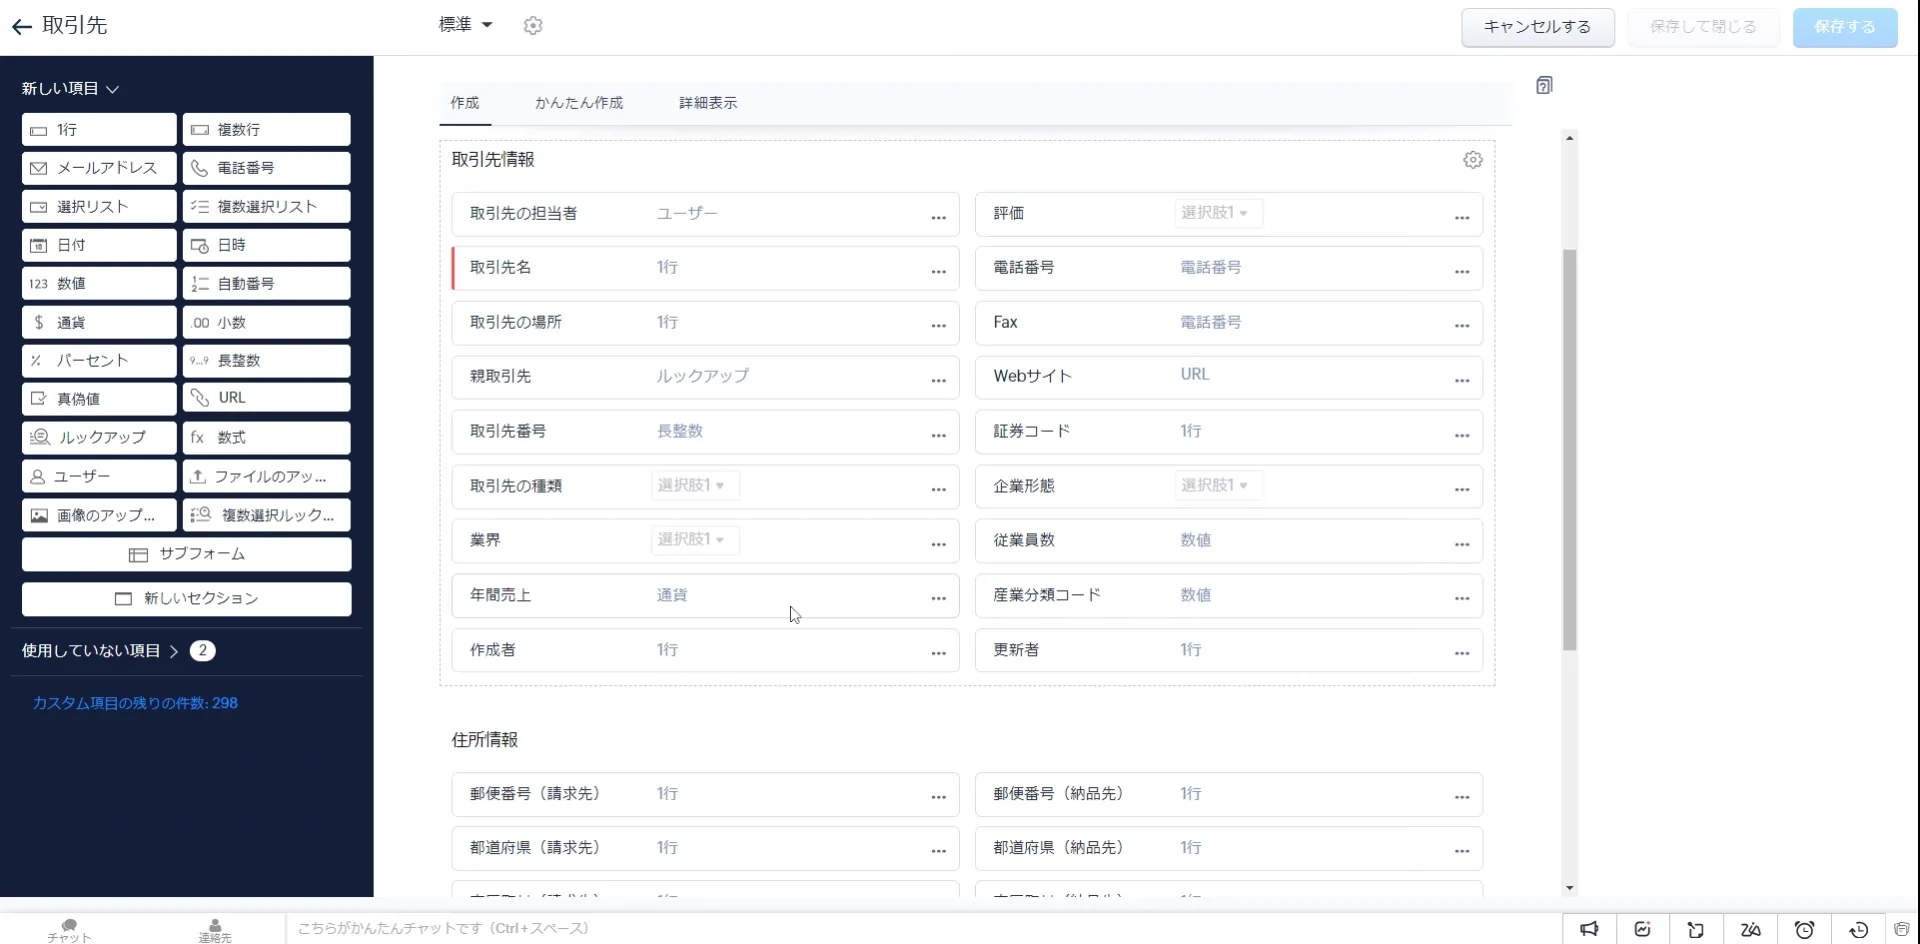Open the alarm clock reminder icon

(x=1804, y=929)
